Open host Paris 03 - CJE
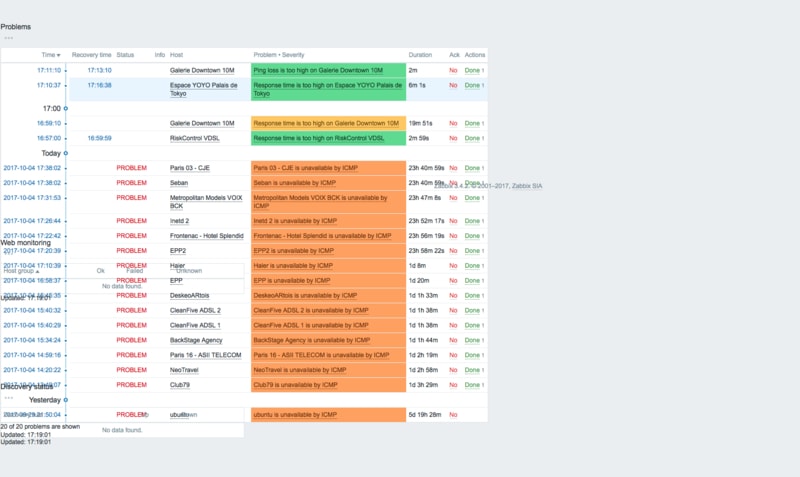This screenshot has height=477, width=800. pyautogui.click(x=189, y=168)
